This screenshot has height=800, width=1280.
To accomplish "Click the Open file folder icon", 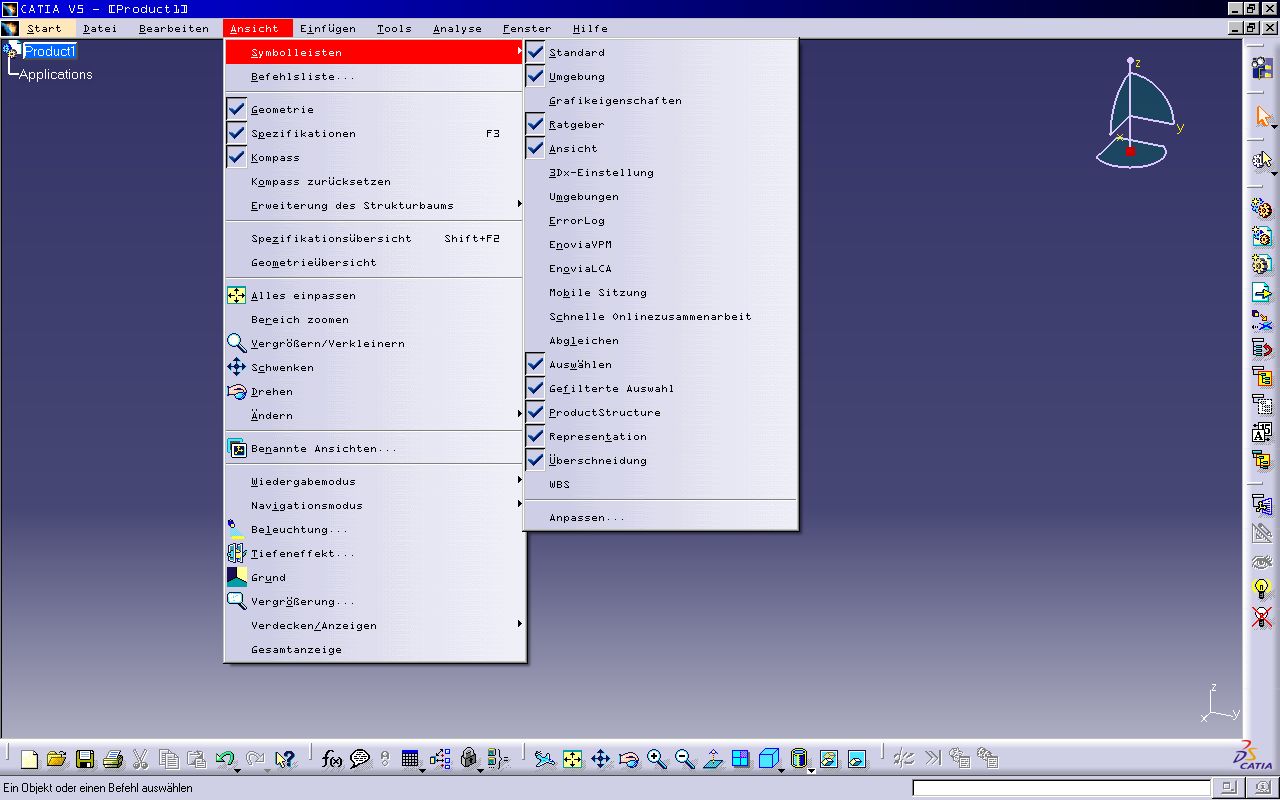I will click(x=57, y=759).
